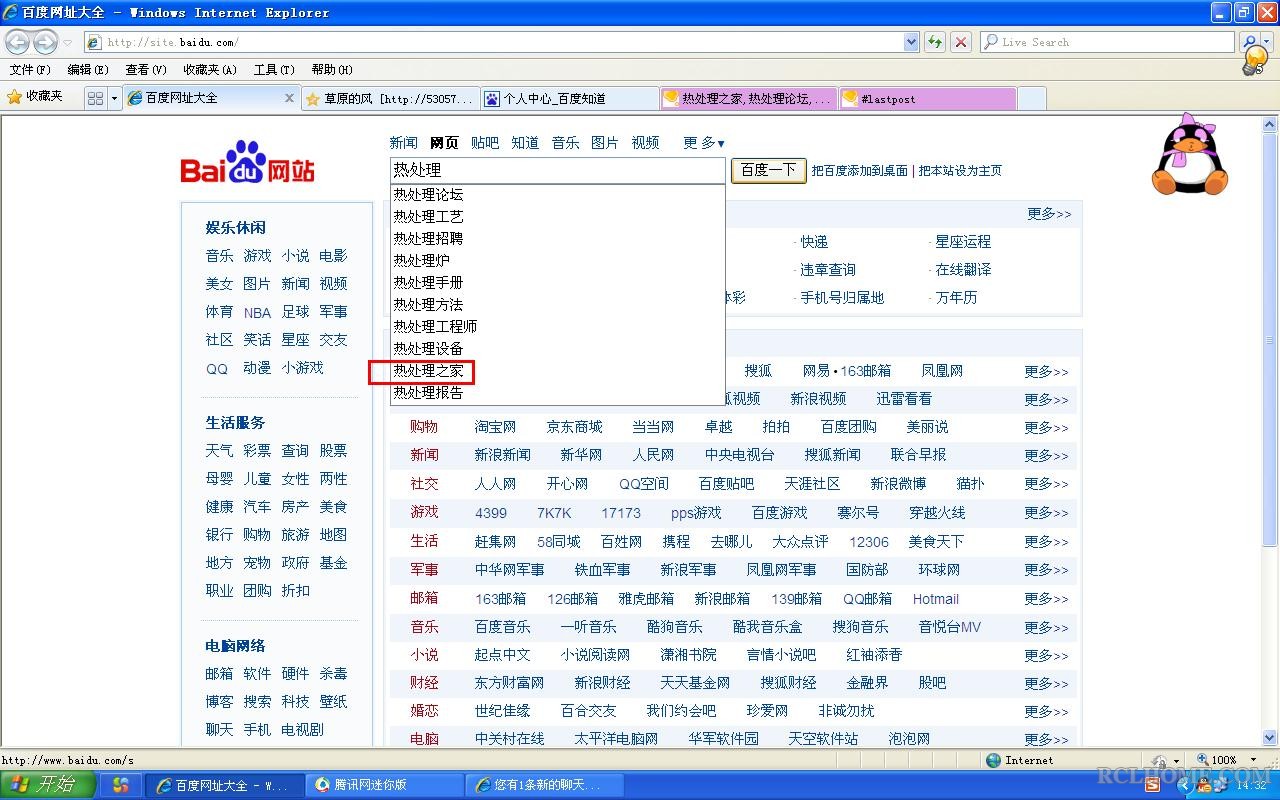Click the browser Back arrow button
Image resolution: width=1280 pixels, height=800 pixels.
[18, 42]
